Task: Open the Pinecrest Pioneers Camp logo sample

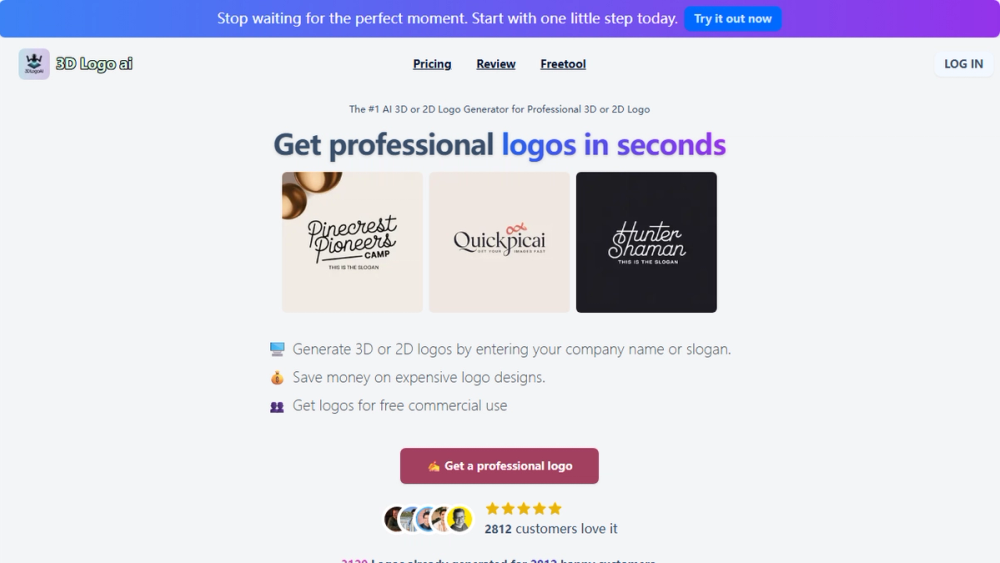Action: click(x=352, y=242)
